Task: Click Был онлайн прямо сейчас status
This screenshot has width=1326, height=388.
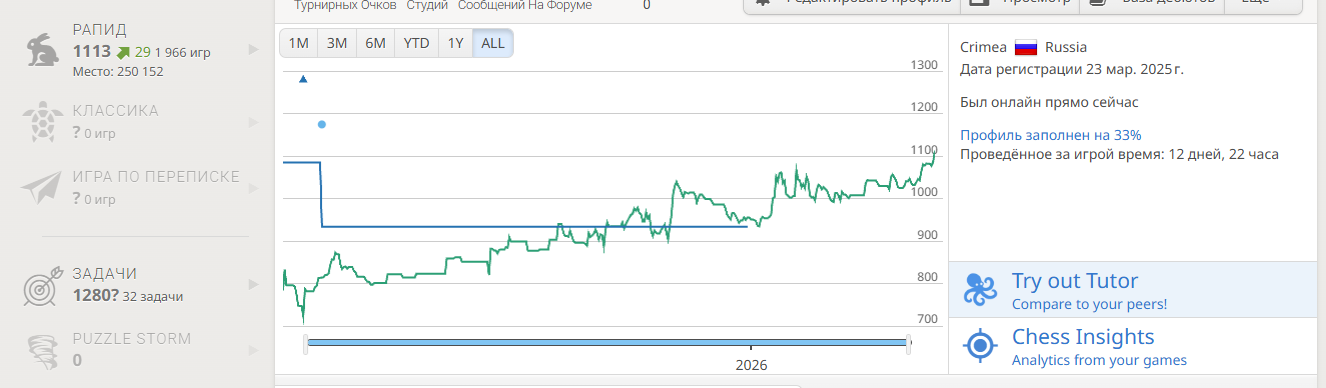Action: (1049, 102)
